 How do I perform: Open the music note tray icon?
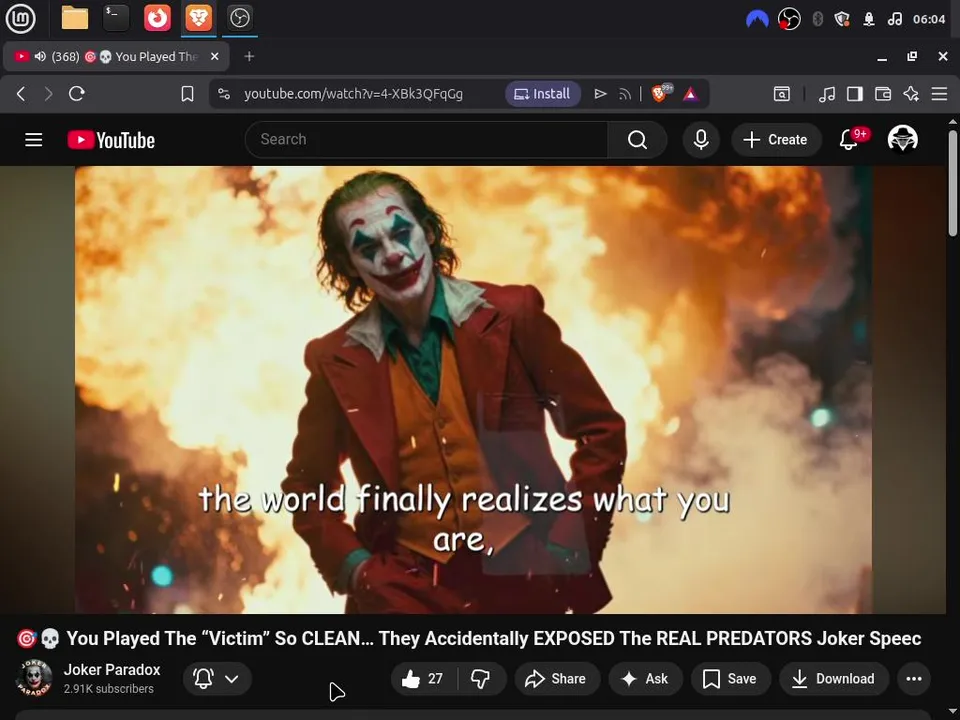coord(894,19)
